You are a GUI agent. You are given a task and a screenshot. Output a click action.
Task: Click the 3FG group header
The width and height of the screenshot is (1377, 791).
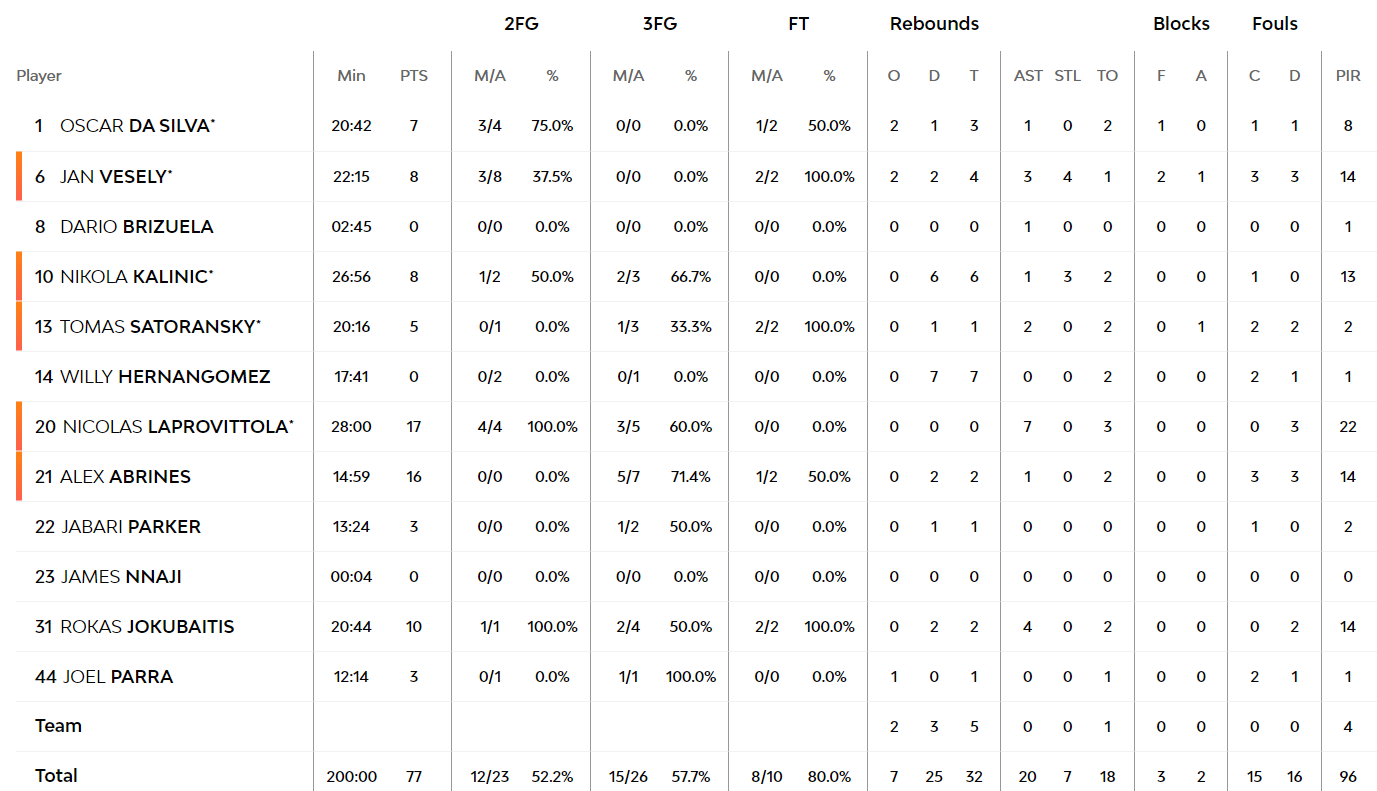coord(659,24)
